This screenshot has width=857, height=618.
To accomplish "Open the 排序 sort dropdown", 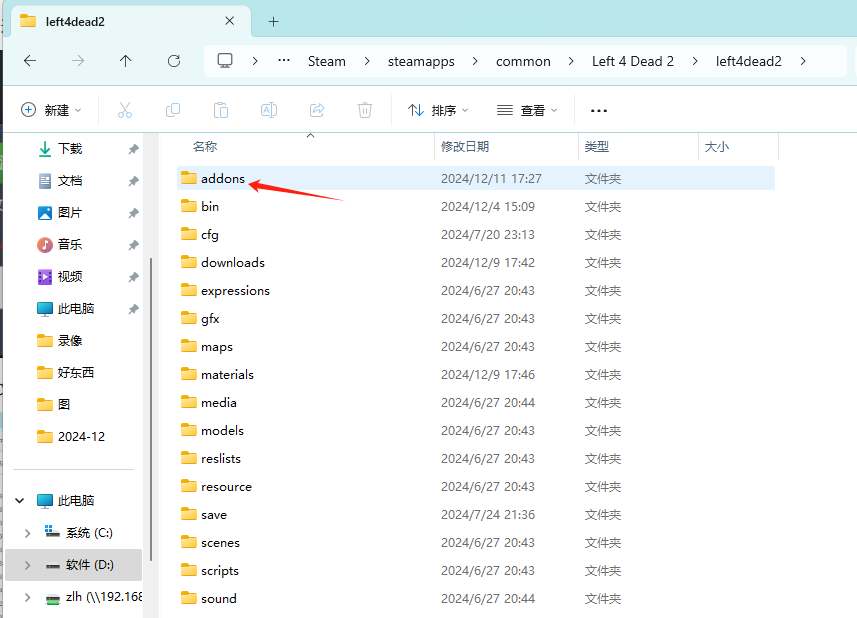I will pos(438,110).
